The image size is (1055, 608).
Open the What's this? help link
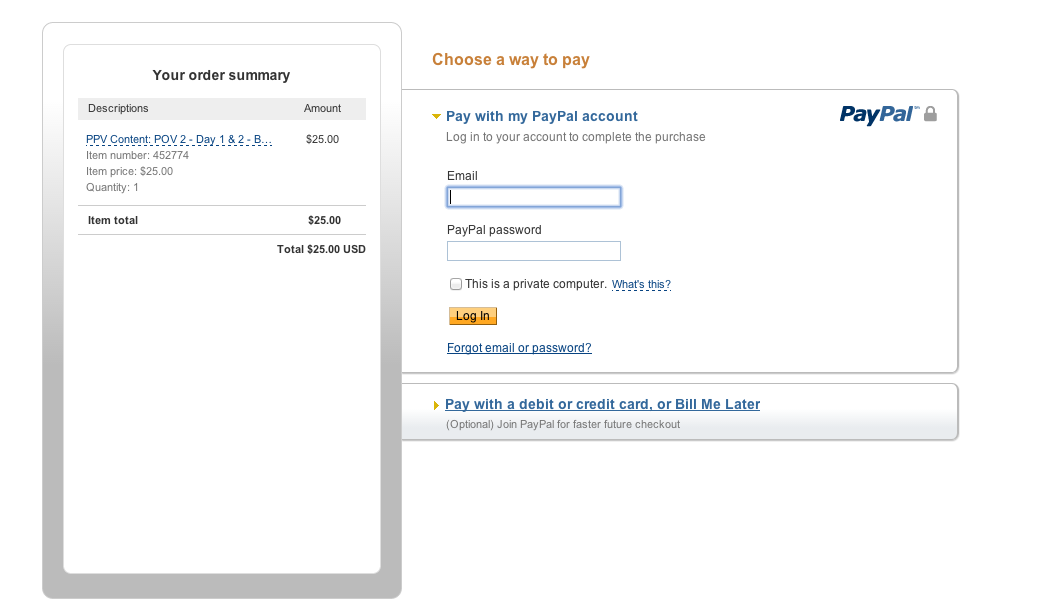641,284
